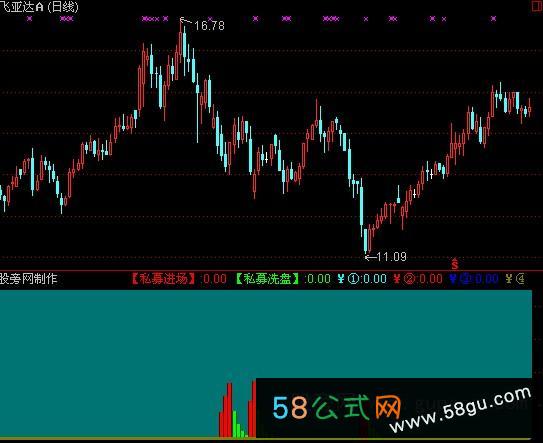Screen dimensions: 543x443
Task: Select the yellow ¥④ indicator label
Action: [x=516, y=279]
